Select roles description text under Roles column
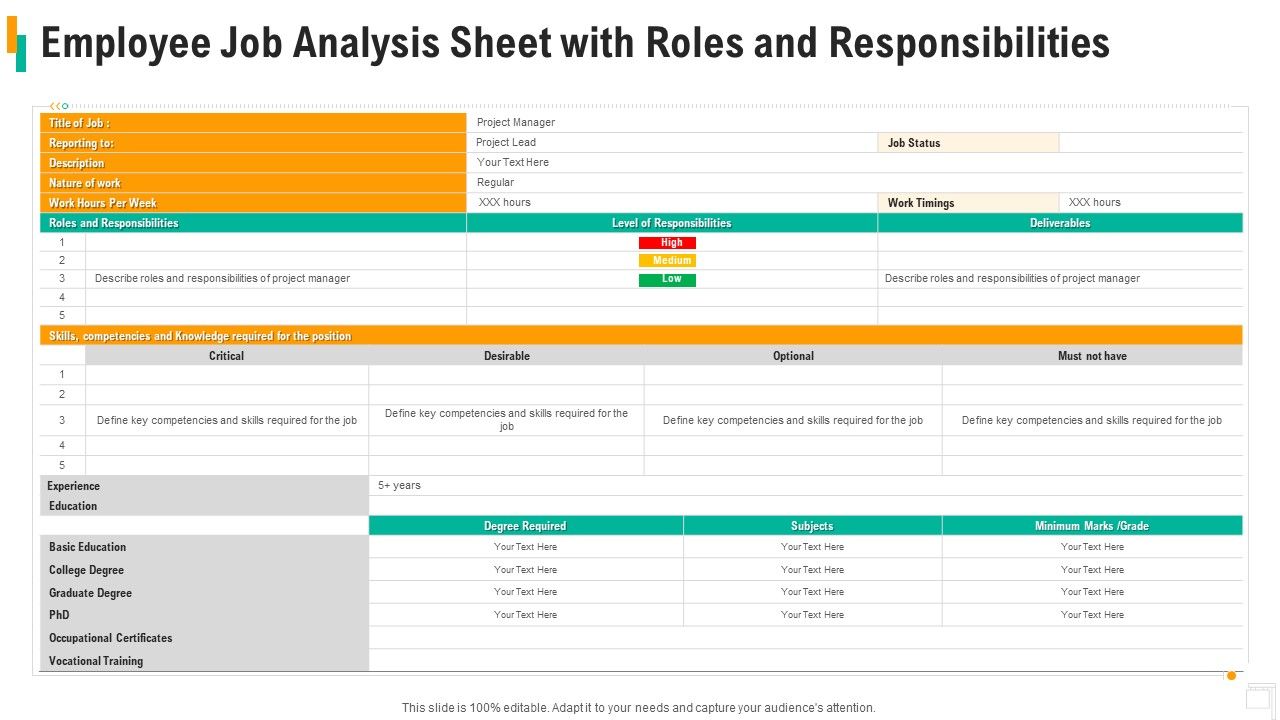This screenshot has height=720, width=1280. pos(222,278)
